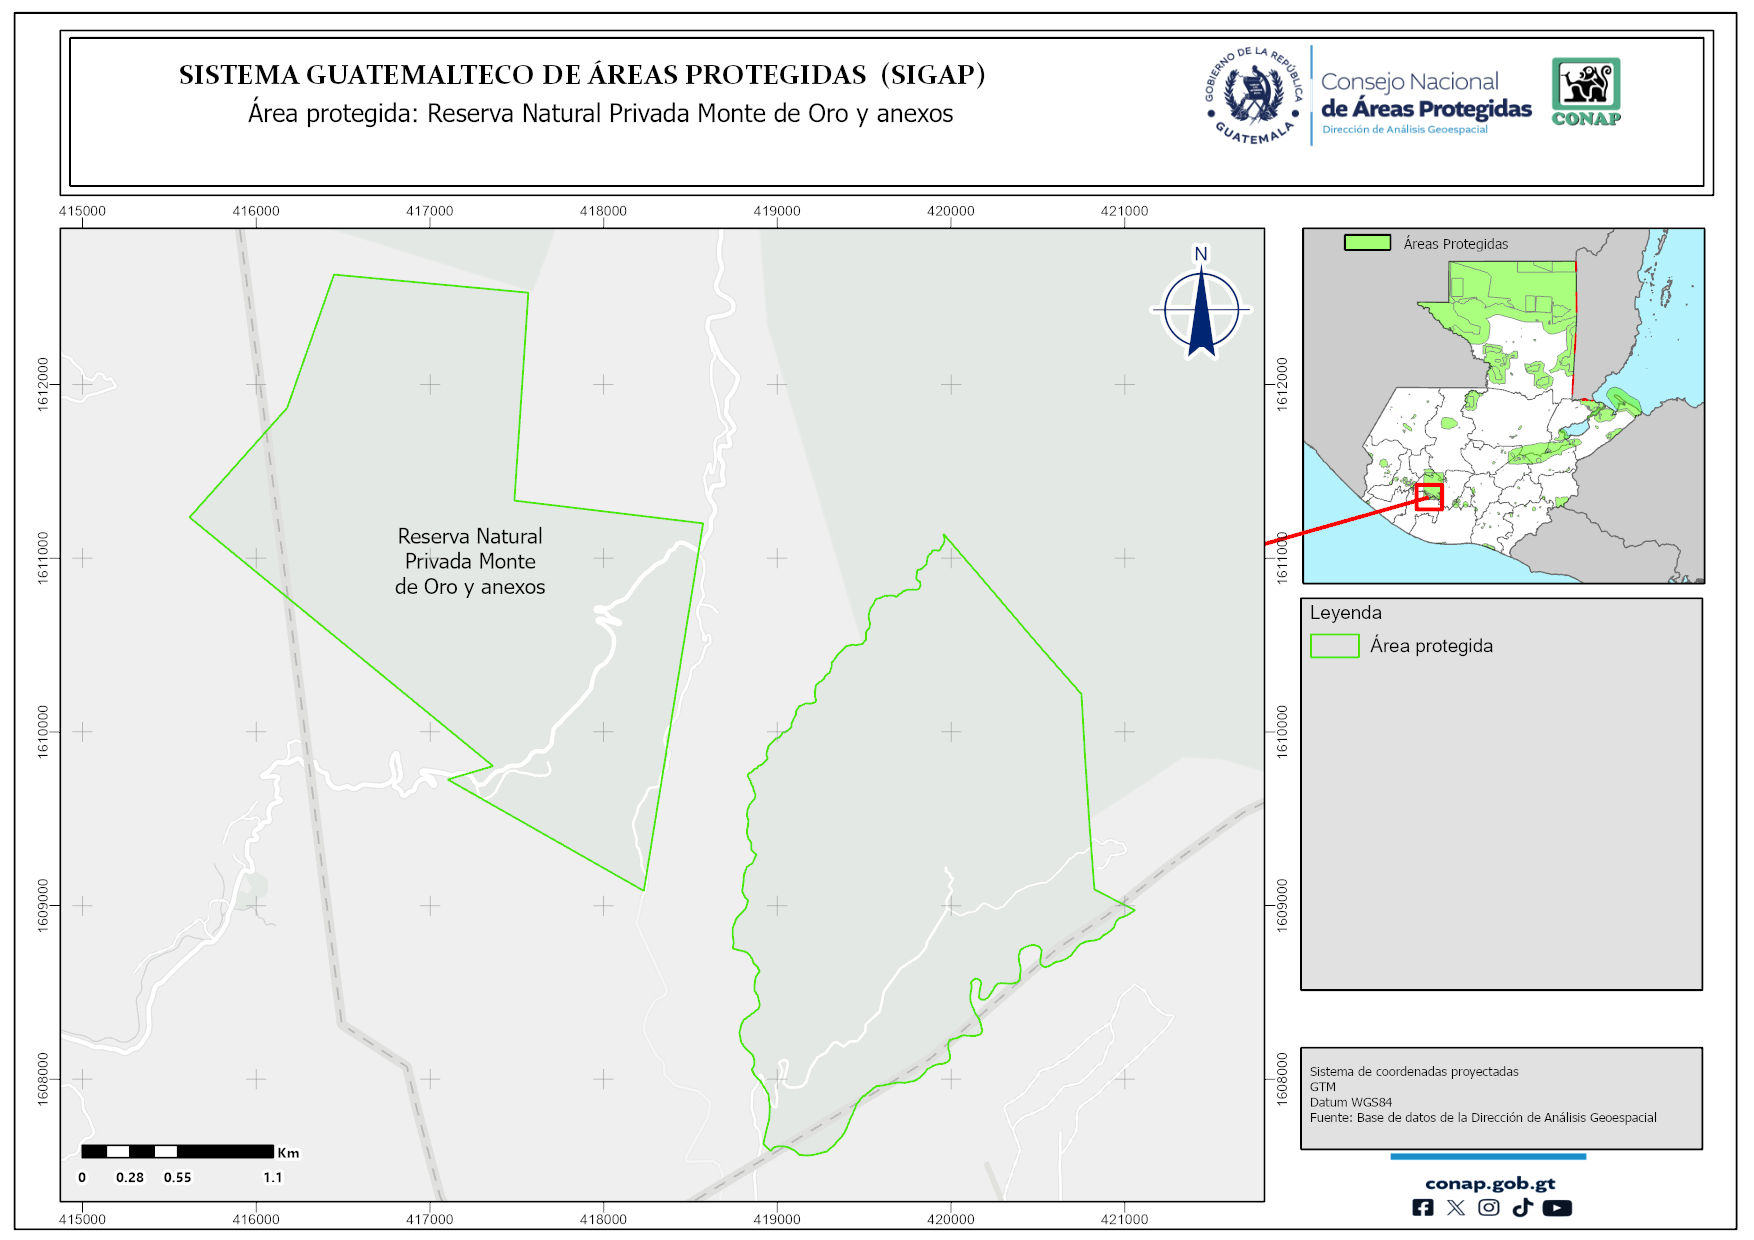Click the Instagram icon in the footer

[1489, 1208]
